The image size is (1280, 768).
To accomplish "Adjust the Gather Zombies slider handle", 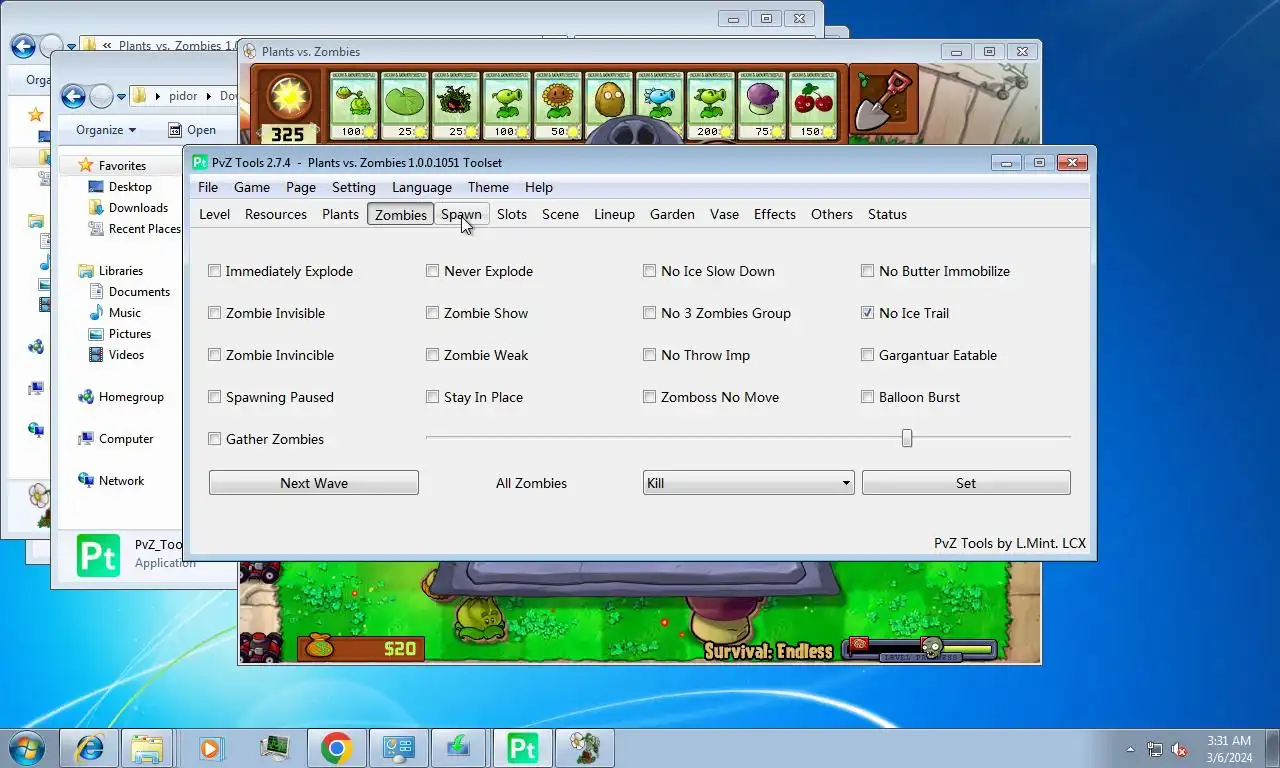I will [907, 438].
